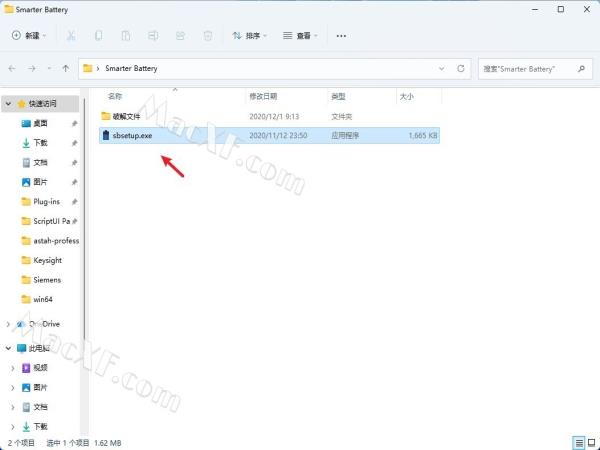This screenshot has height=450, width=600.
Task: Click the New (新建) button
Action: tap(29, 36)
